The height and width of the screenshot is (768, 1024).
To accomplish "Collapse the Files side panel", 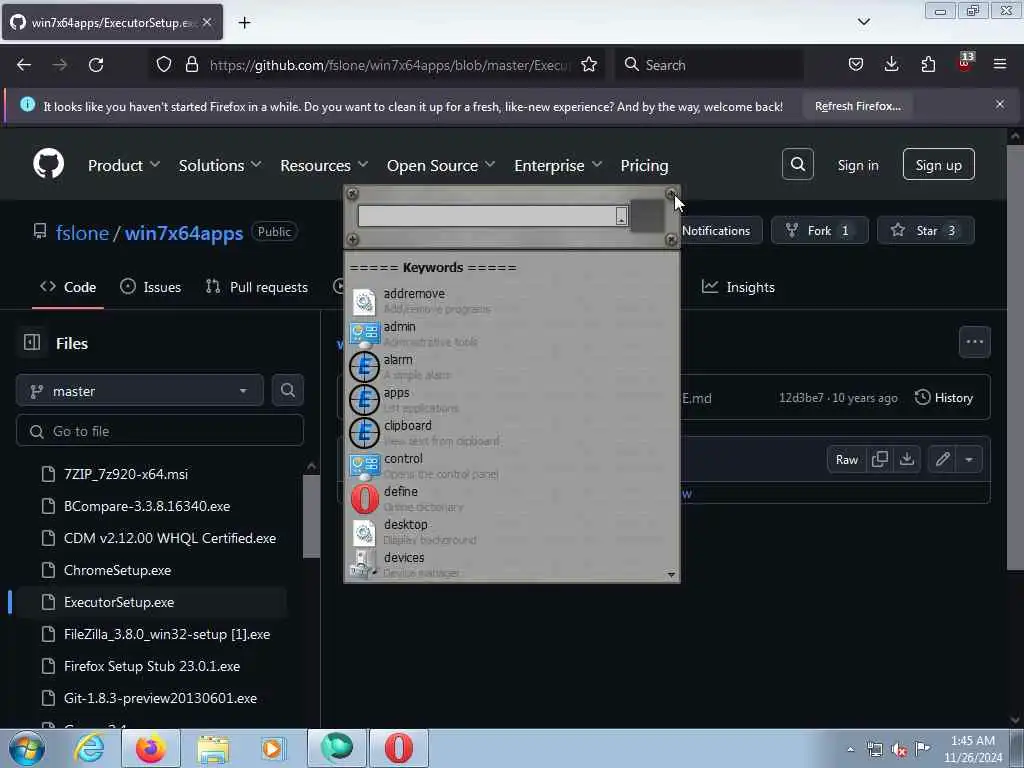I will coord(32,342).
